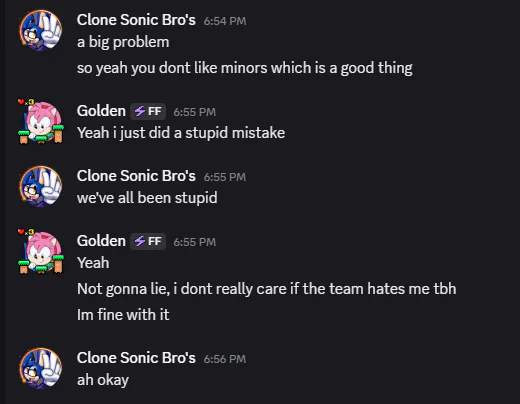Open Clone Sonic Bro's avatar beside "ah okay"
Image resolution: width=520 pixels, height=404 pixels.
click(x=41, y=368)
